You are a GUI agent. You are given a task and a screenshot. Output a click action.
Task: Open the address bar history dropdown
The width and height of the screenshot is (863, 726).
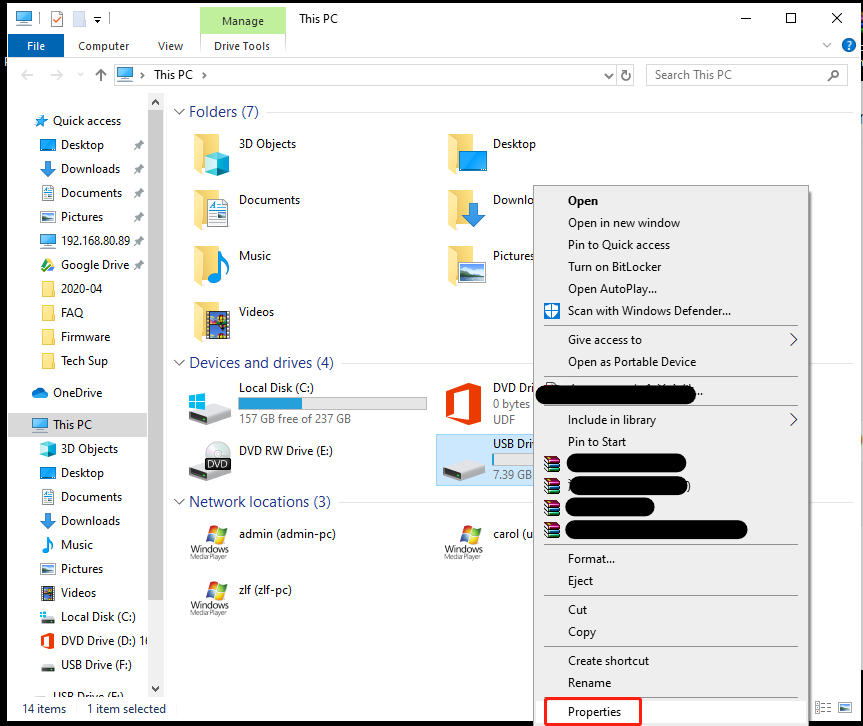click(x=609, y=75)
